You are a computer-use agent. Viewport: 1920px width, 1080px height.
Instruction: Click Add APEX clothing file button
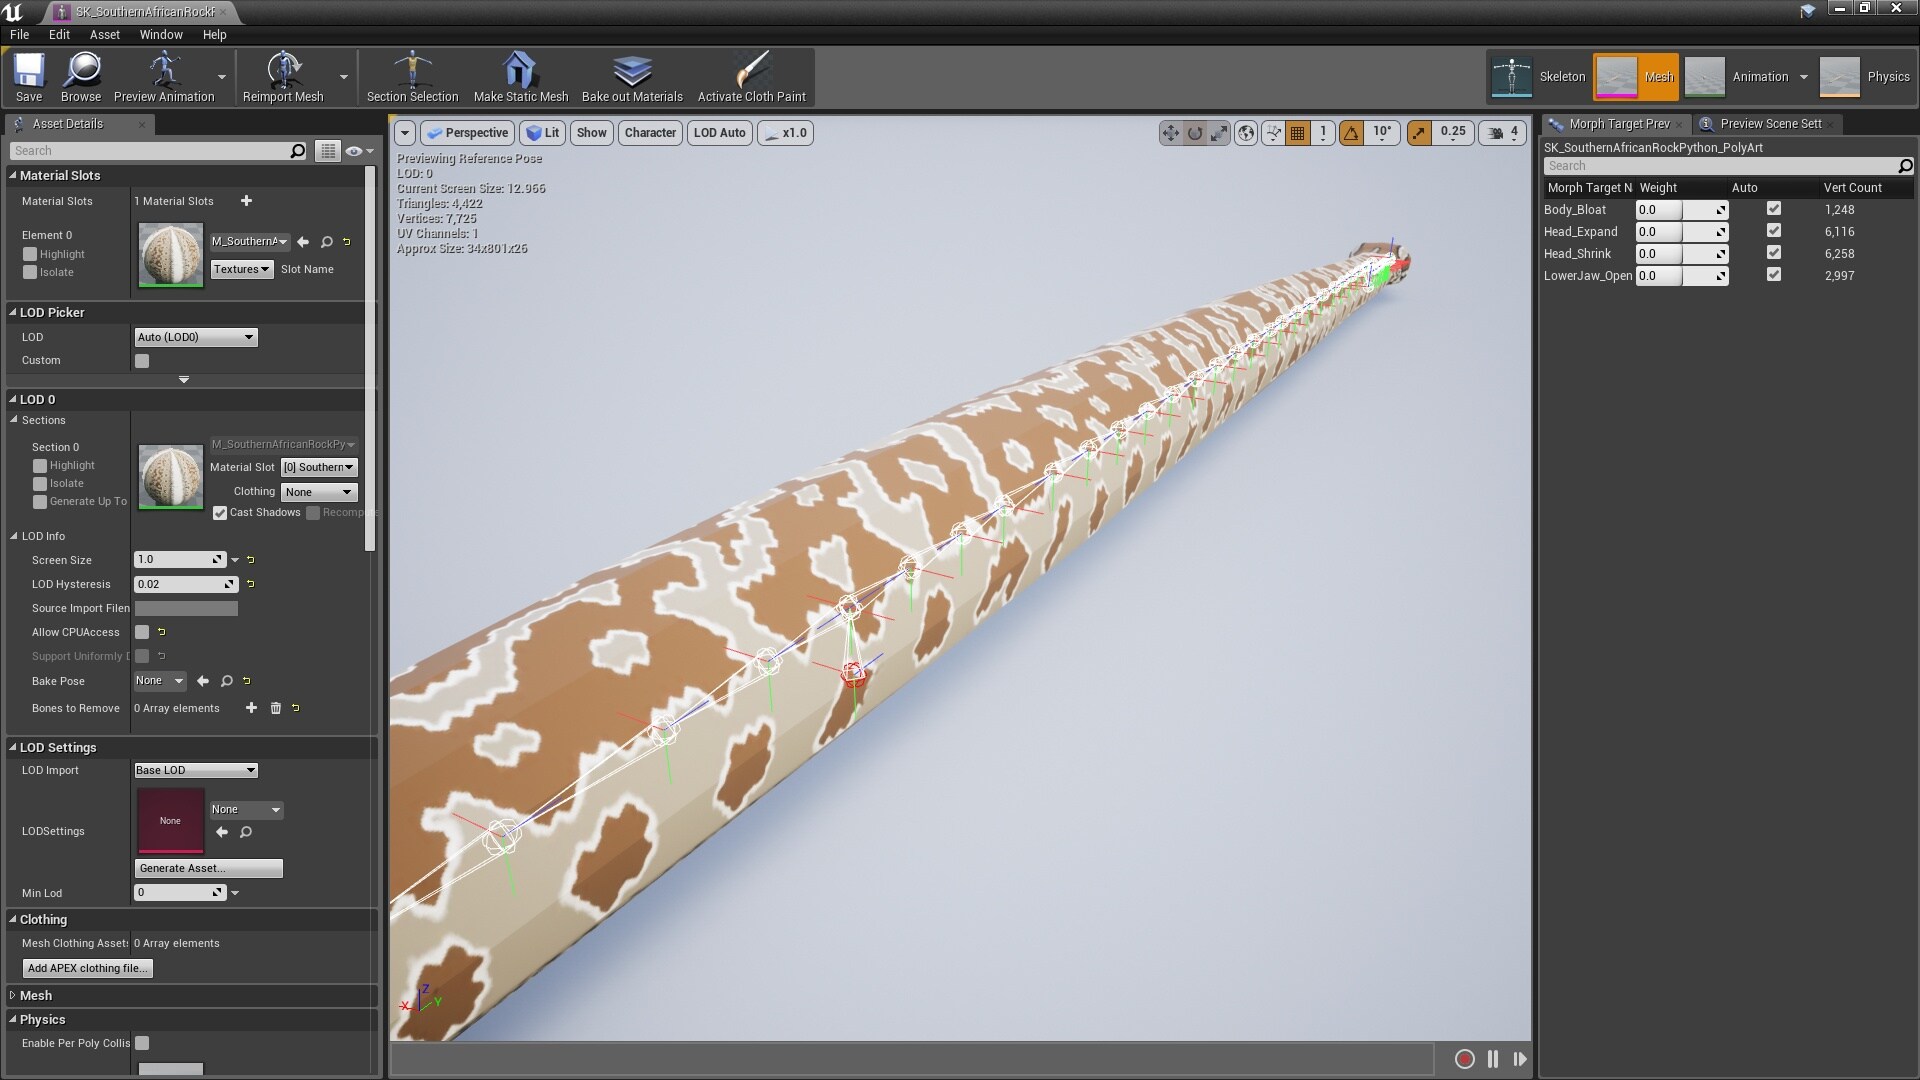pyautogui.click(x=87, y=968)
